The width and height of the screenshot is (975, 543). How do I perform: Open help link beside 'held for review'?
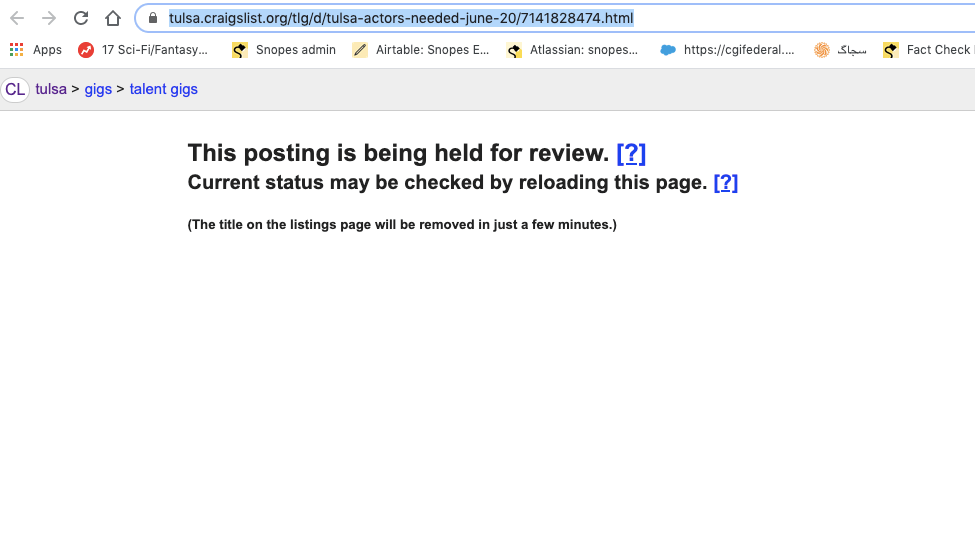[631, 153]
